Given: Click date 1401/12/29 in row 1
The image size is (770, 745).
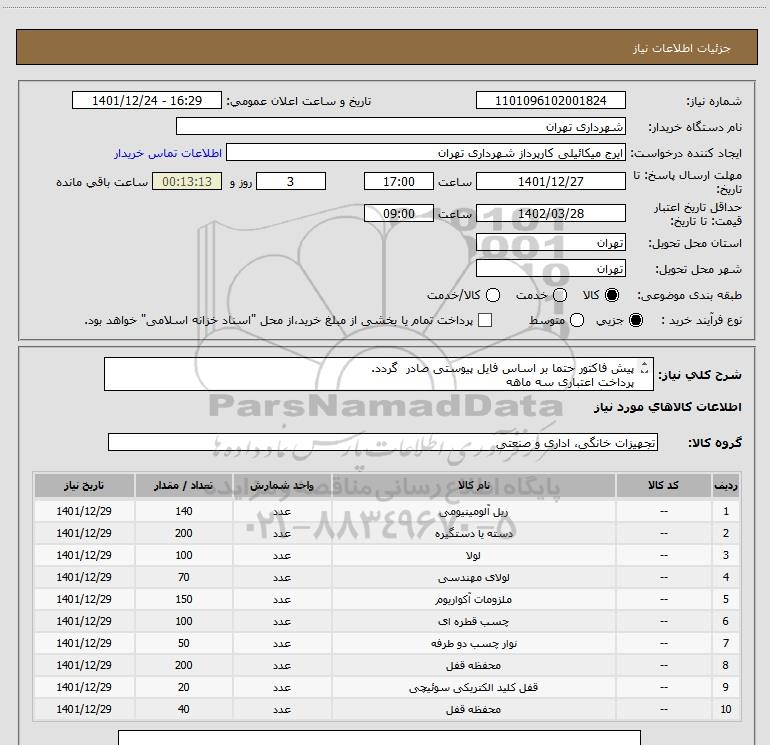Looking at the screenshot, I should pos(84,511).
